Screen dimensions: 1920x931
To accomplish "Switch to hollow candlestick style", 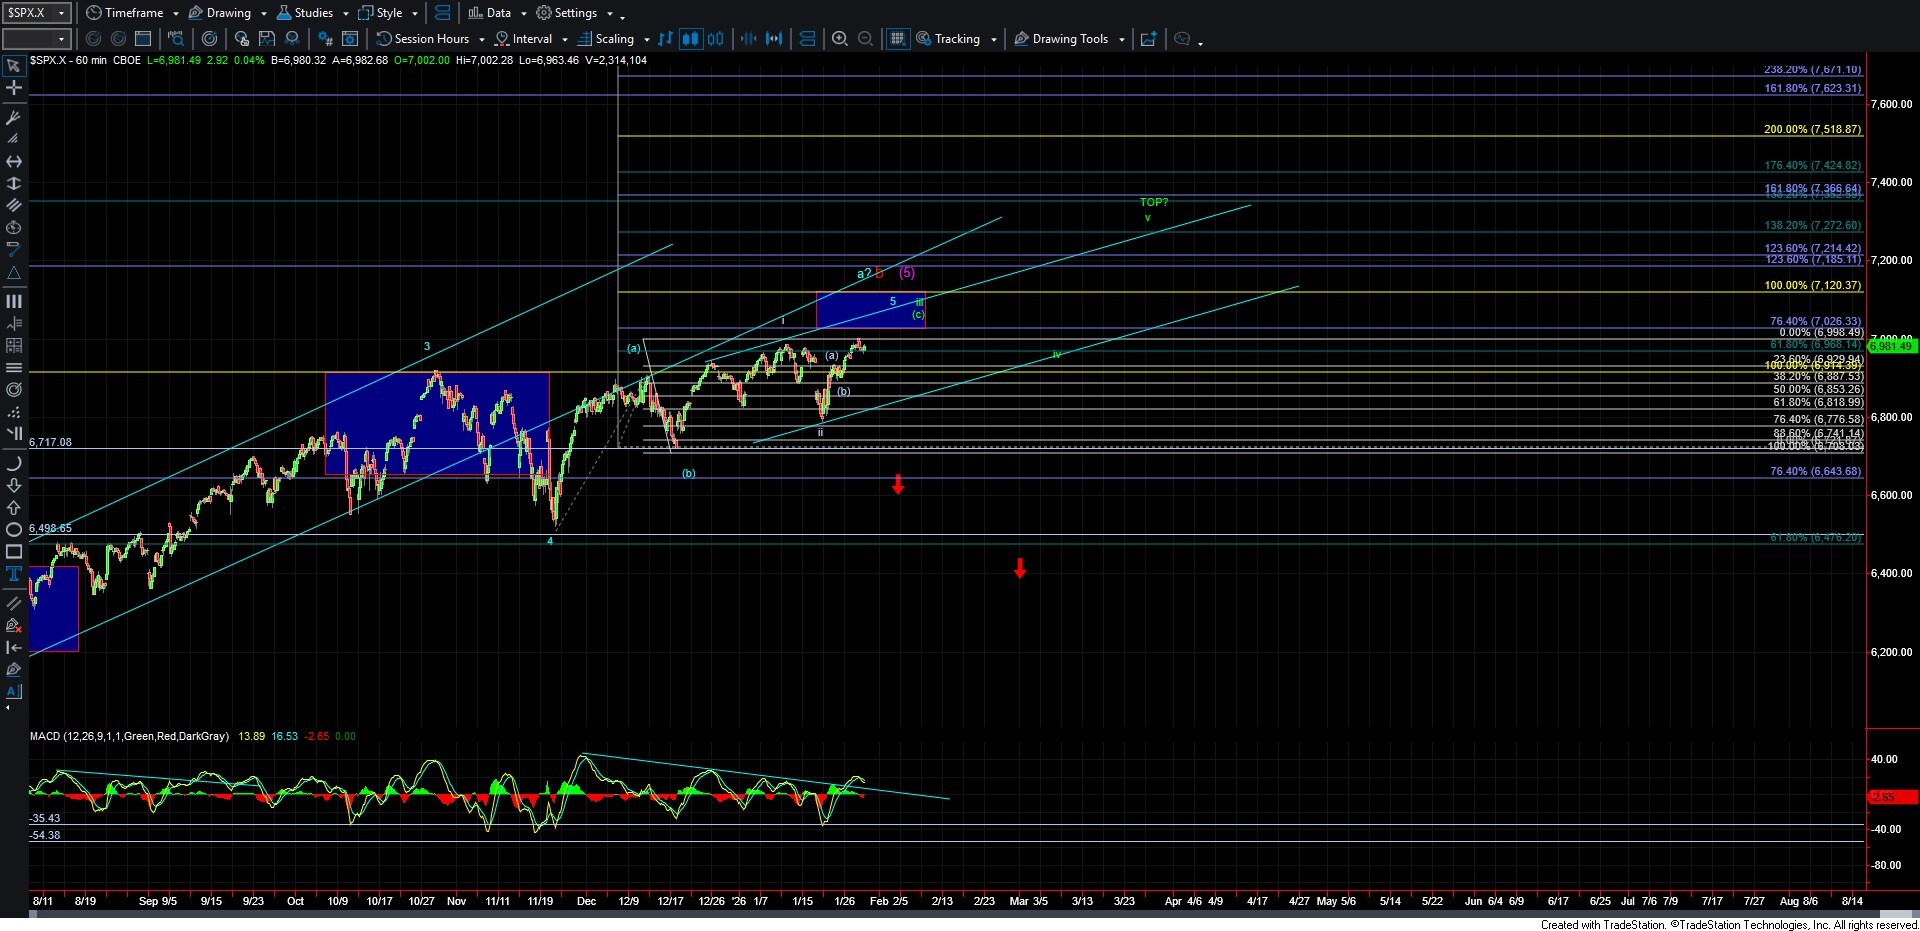I will pos(716,39).
